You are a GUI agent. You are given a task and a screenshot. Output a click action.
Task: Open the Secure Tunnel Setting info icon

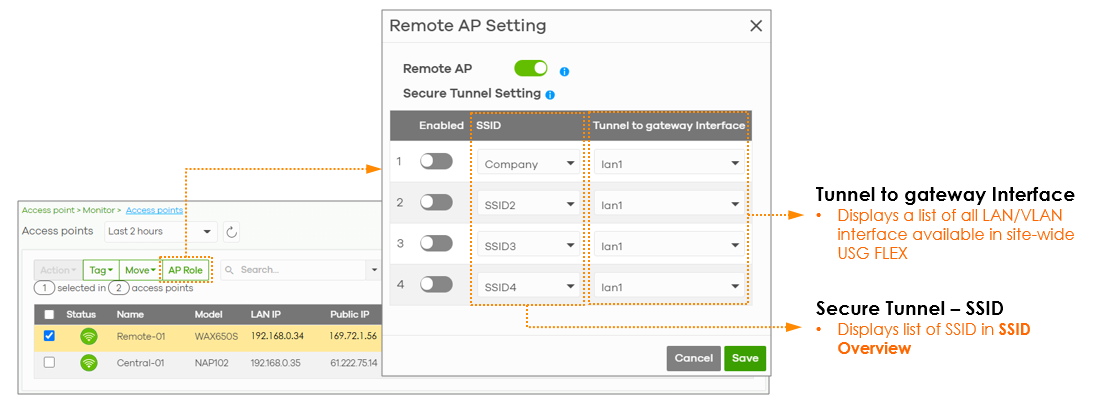click(550, 94)
